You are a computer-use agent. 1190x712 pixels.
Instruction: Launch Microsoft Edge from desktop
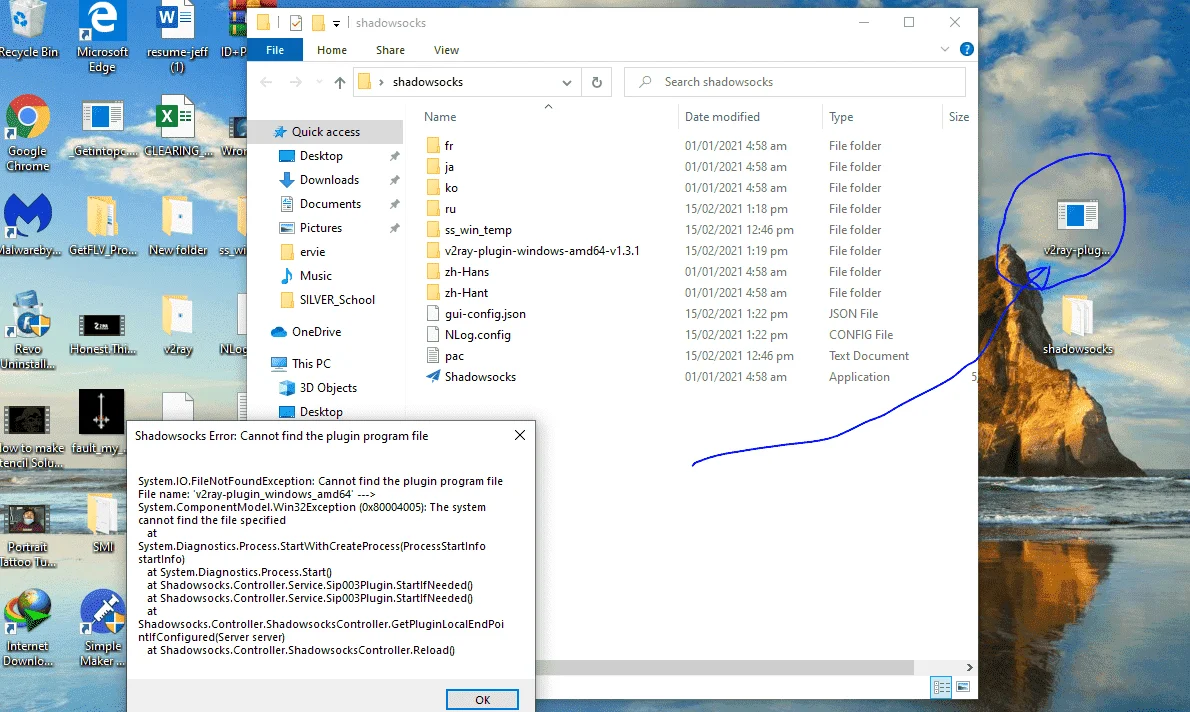(x=102, y=36)
